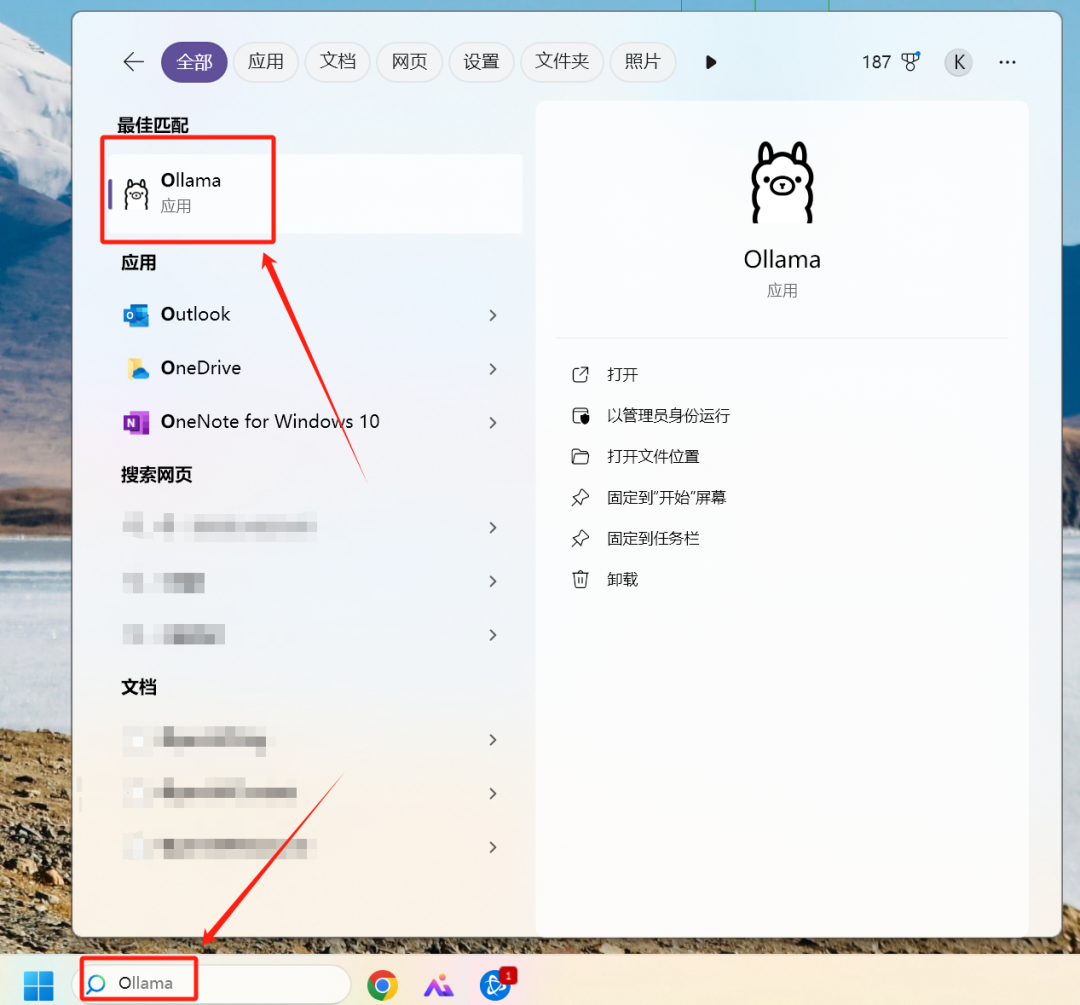Expand the first document result chevron

[492, 740]
